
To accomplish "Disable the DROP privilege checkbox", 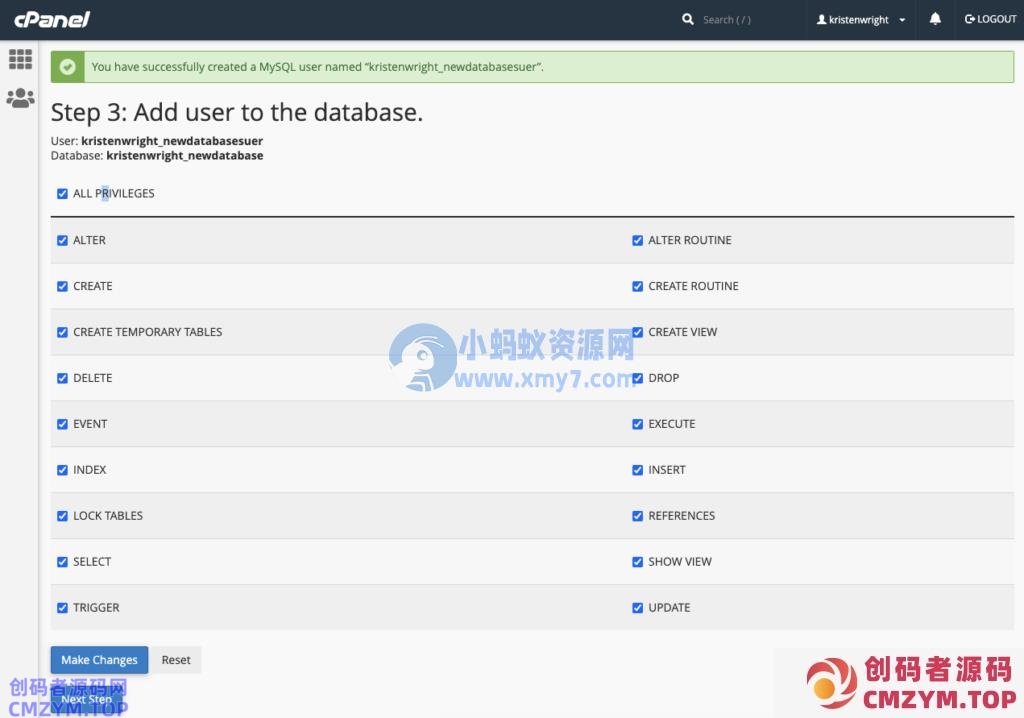I will (x=637, y=378).
